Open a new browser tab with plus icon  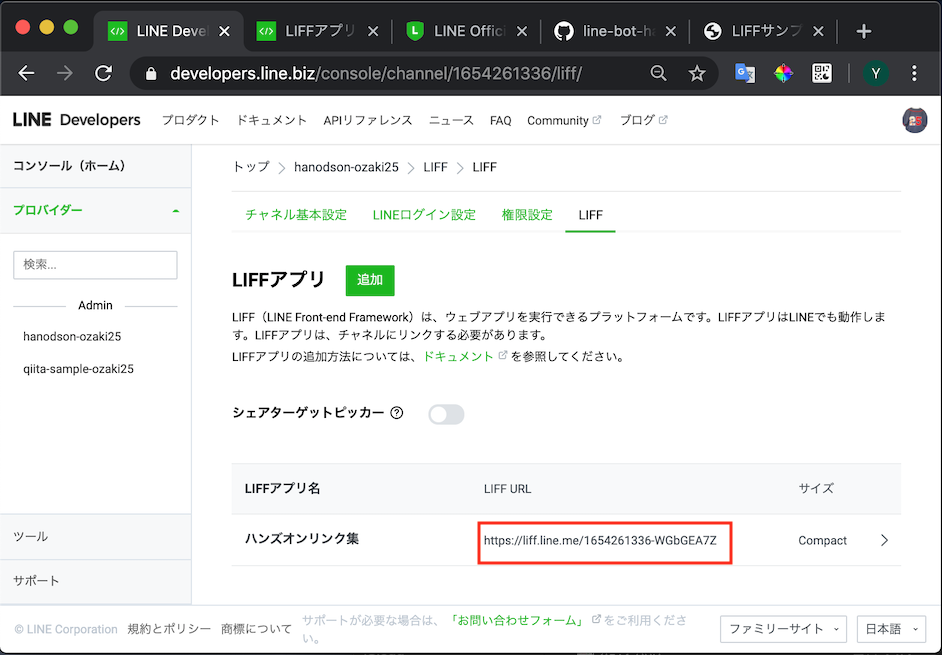coord(863,31)
